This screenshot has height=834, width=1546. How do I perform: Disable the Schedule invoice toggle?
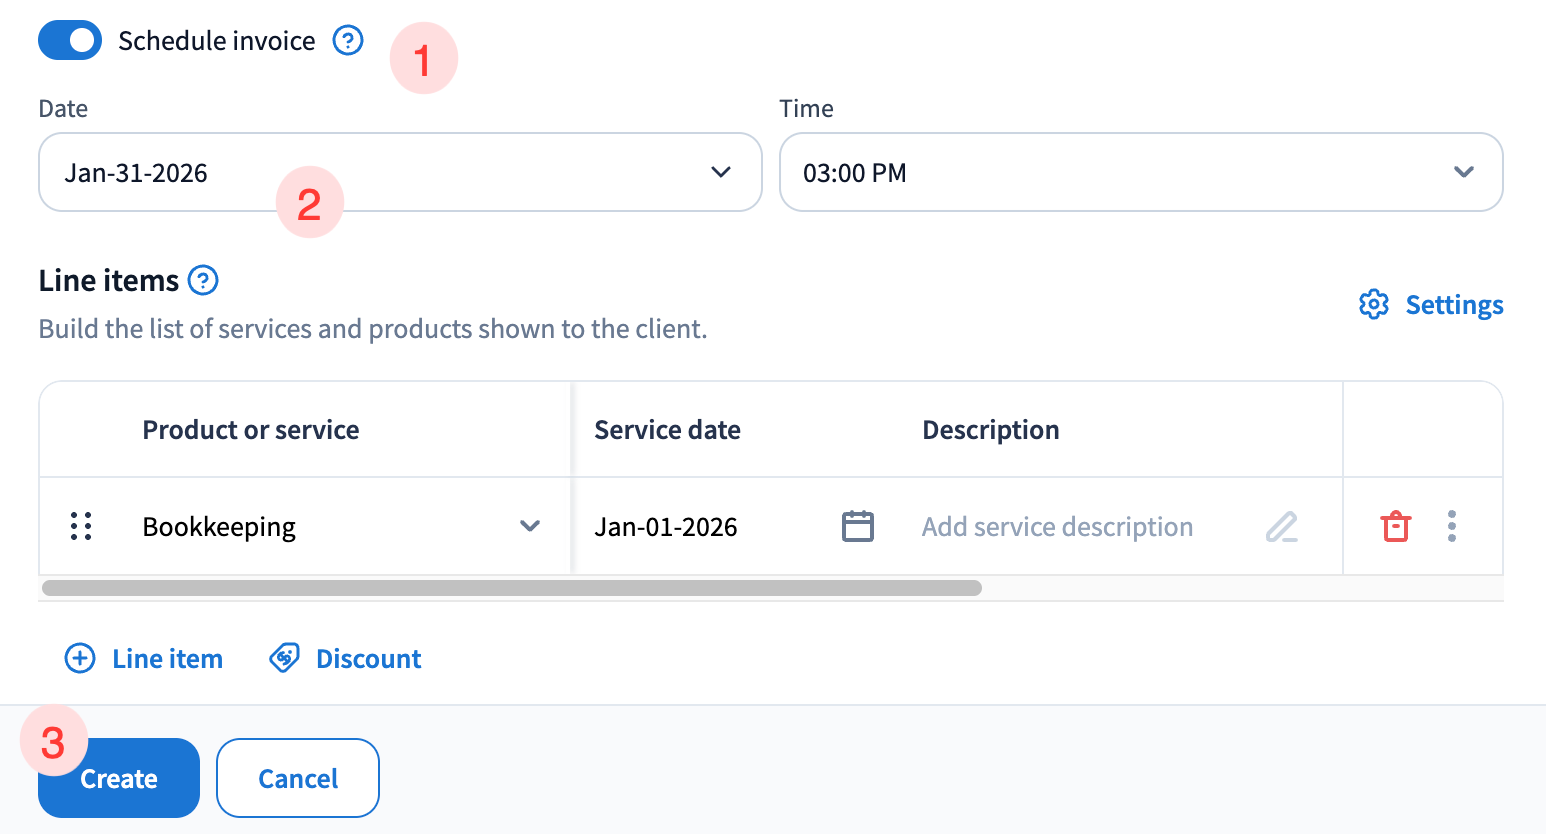pos(70,41)
